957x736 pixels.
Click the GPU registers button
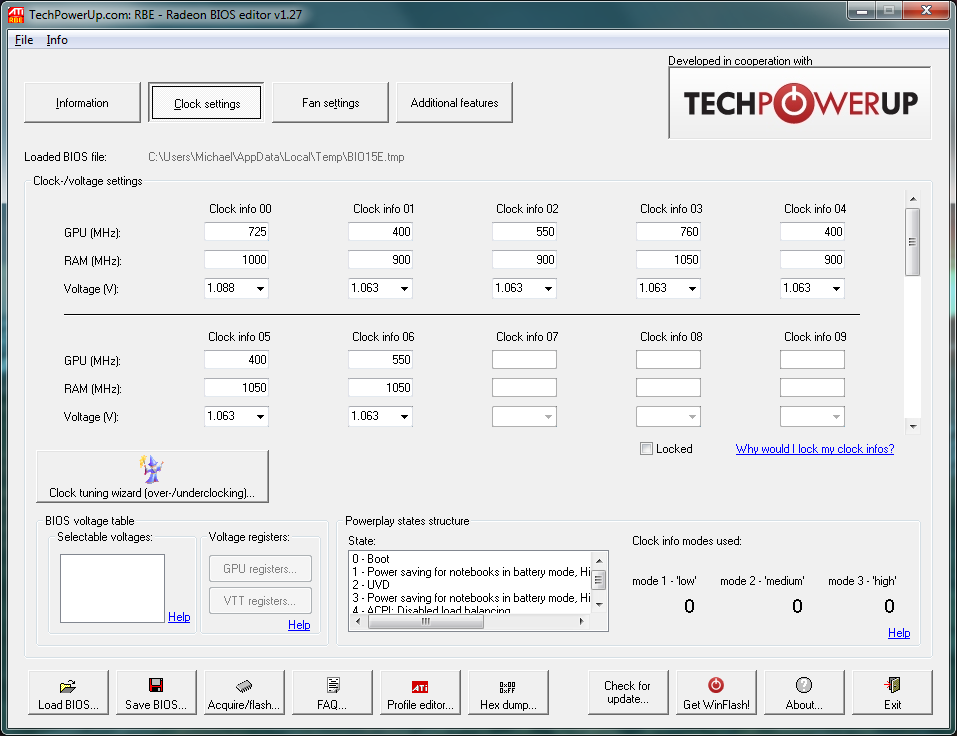pos(260,569)
